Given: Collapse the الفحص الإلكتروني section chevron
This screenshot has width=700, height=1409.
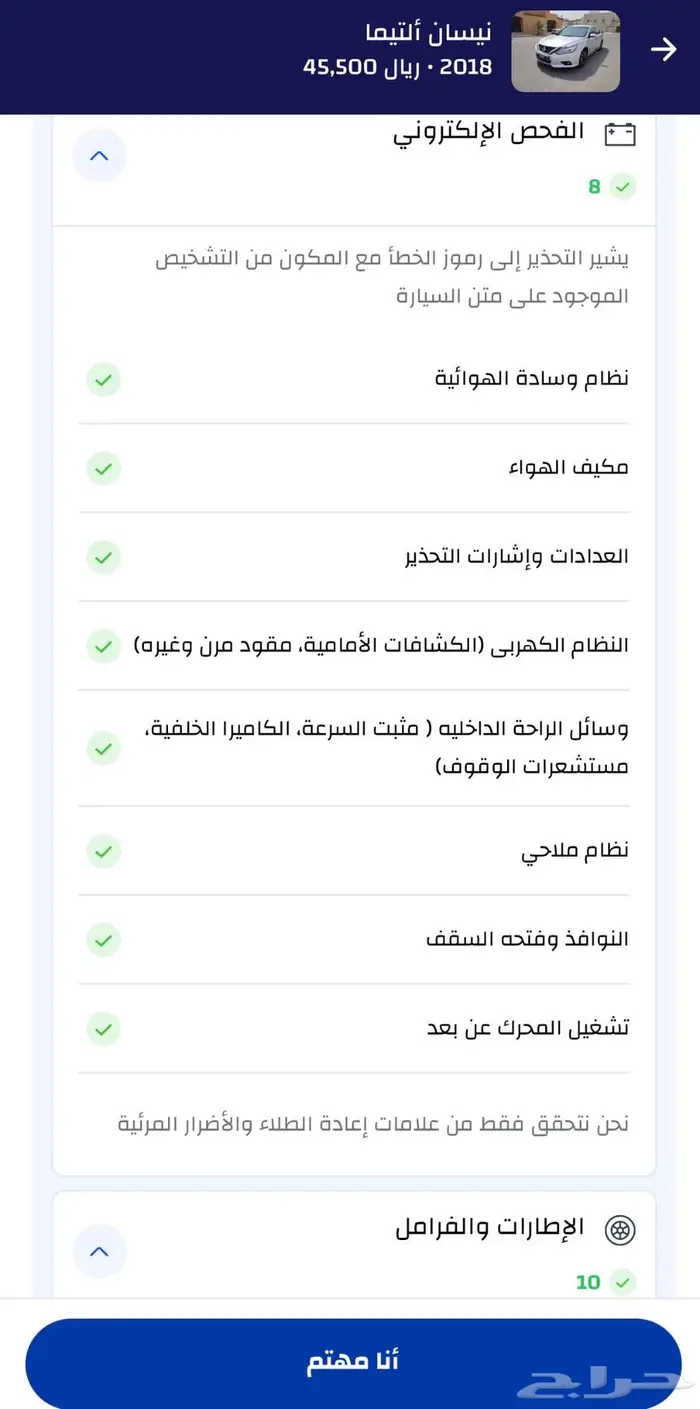Looking at the screenshot, I should (100, 156).
